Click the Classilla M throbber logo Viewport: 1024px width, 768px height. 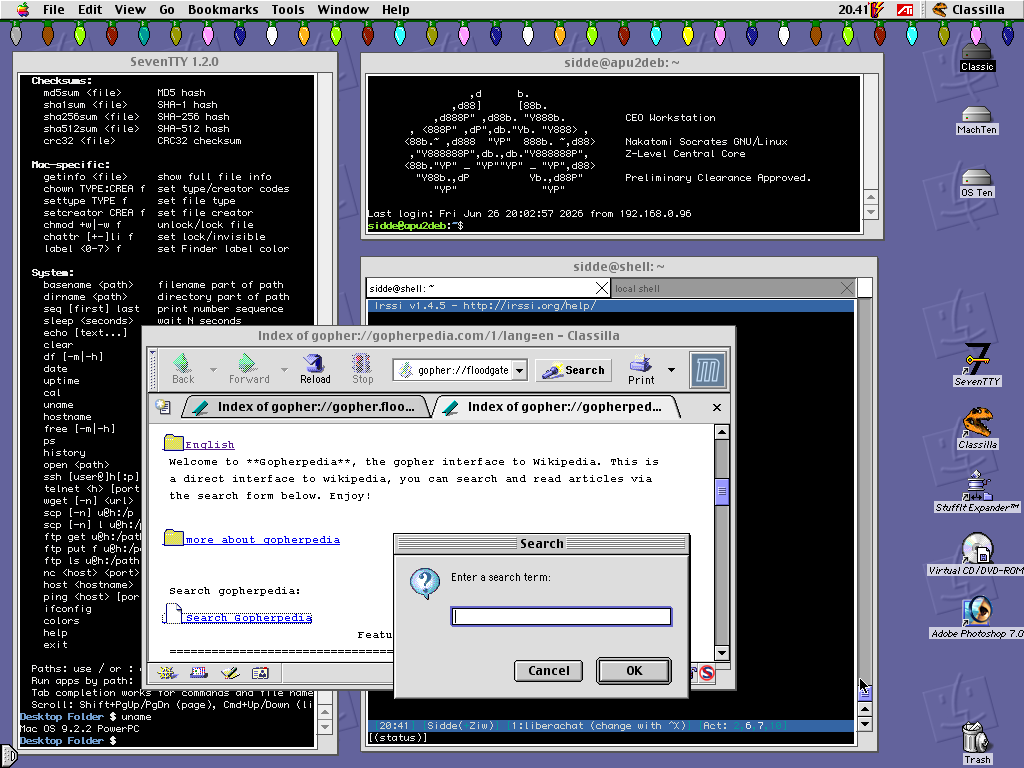pyautogui.click(x=708, y=370)
